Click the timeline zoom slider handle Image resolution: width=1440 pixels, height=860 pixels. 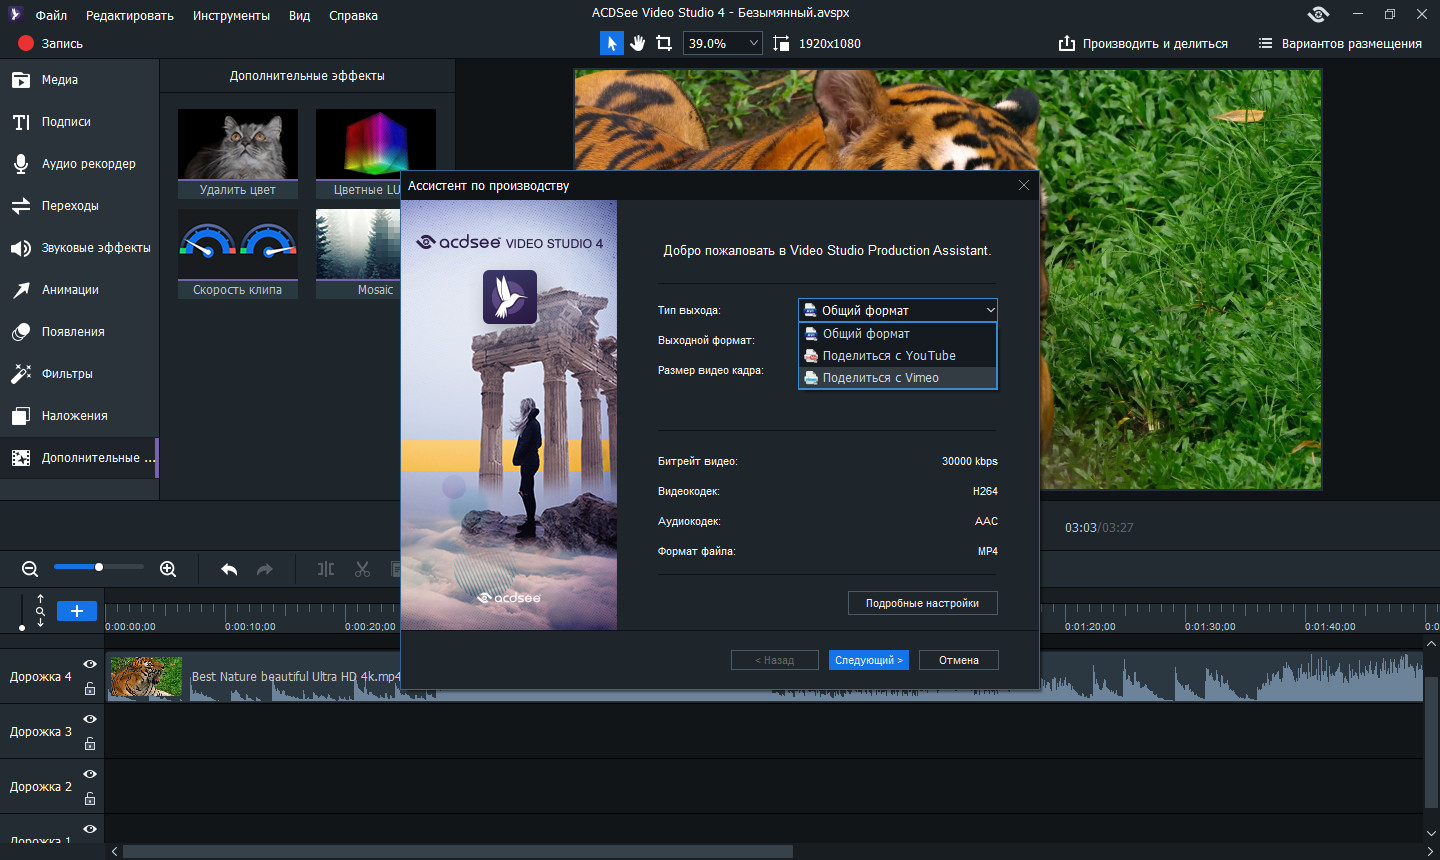(99, 567)
